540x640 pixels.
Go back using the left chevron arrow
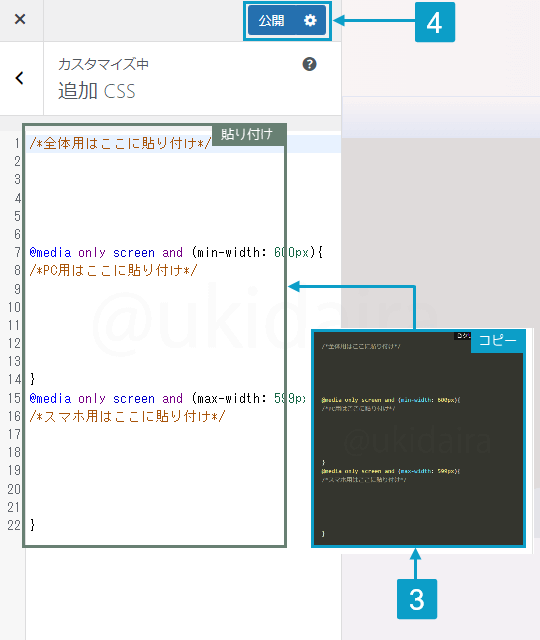20,78
